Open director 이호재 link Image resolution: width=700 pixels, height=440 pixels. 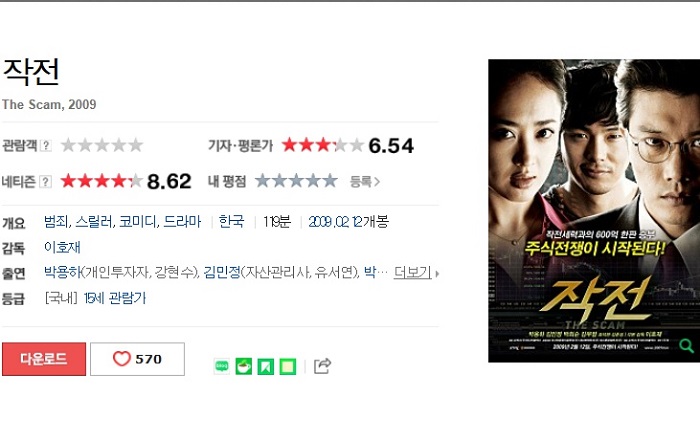coord(62,247)
